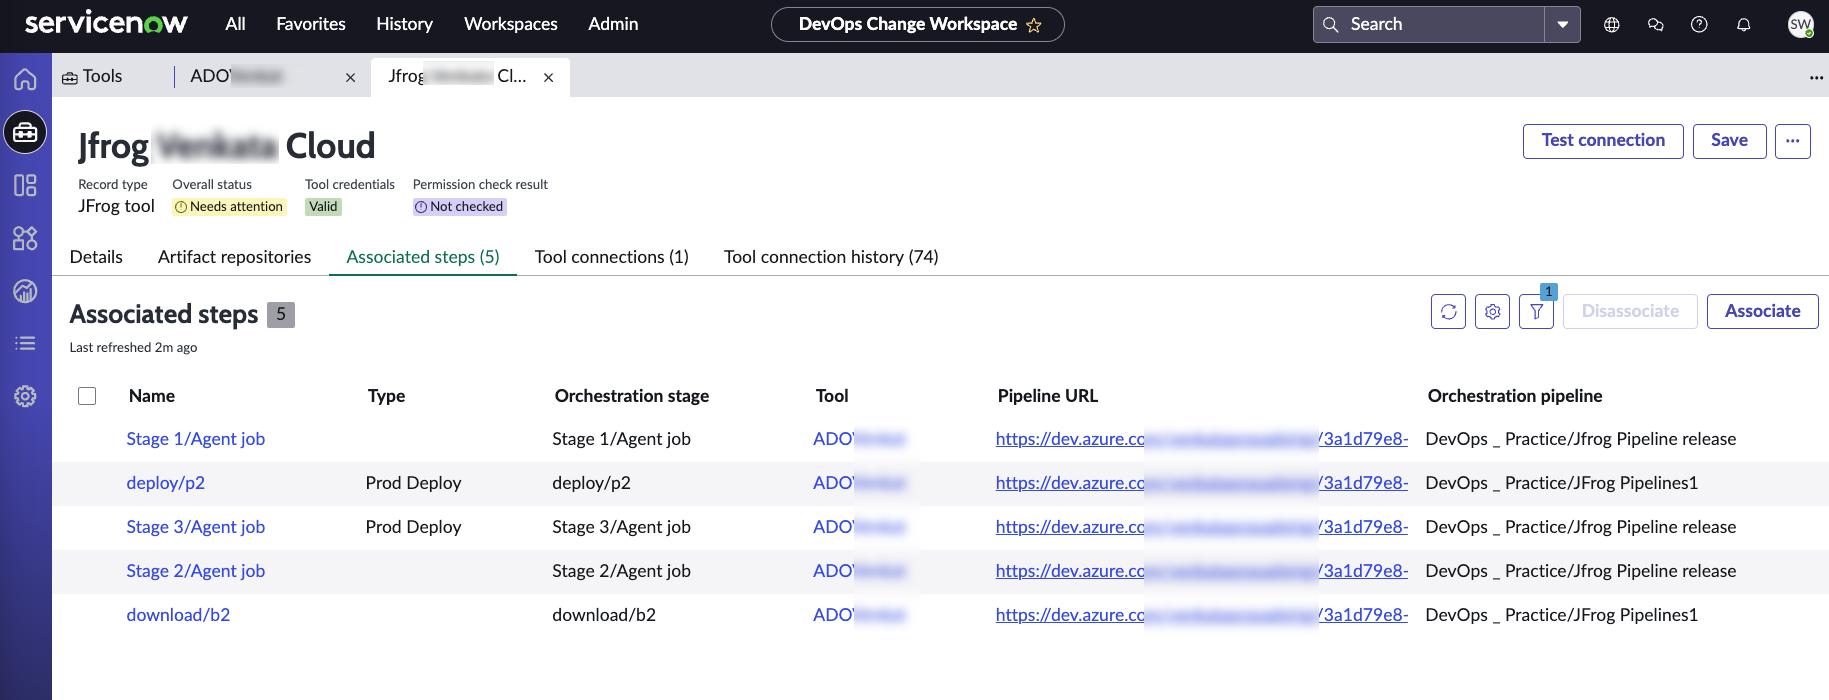Open tab overflow ellipsis menu
1829x700 pixels.
point(1816,77)
